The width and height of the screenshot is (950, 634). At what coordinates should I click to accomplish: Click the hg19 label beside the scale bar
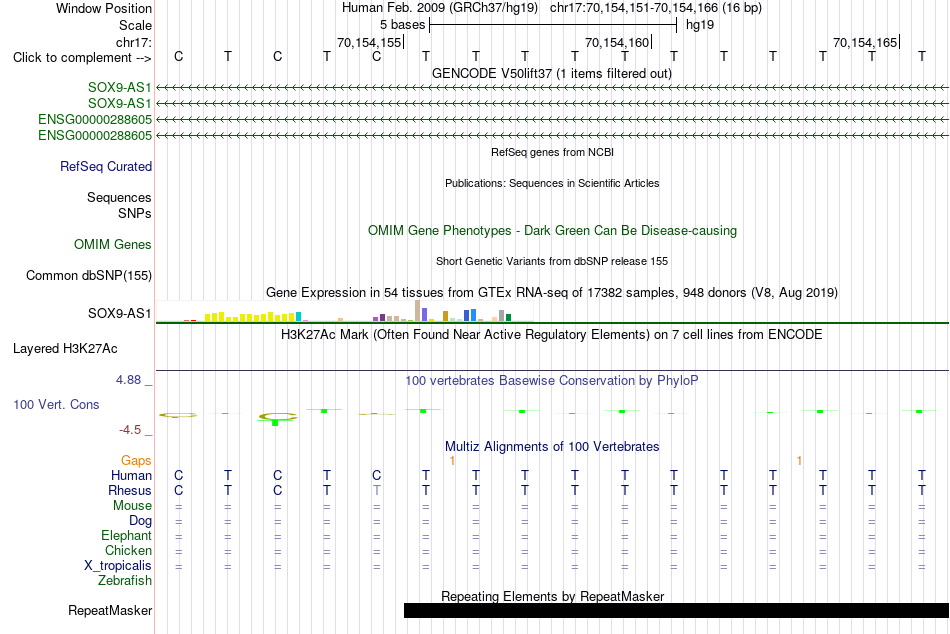(700, 25)
